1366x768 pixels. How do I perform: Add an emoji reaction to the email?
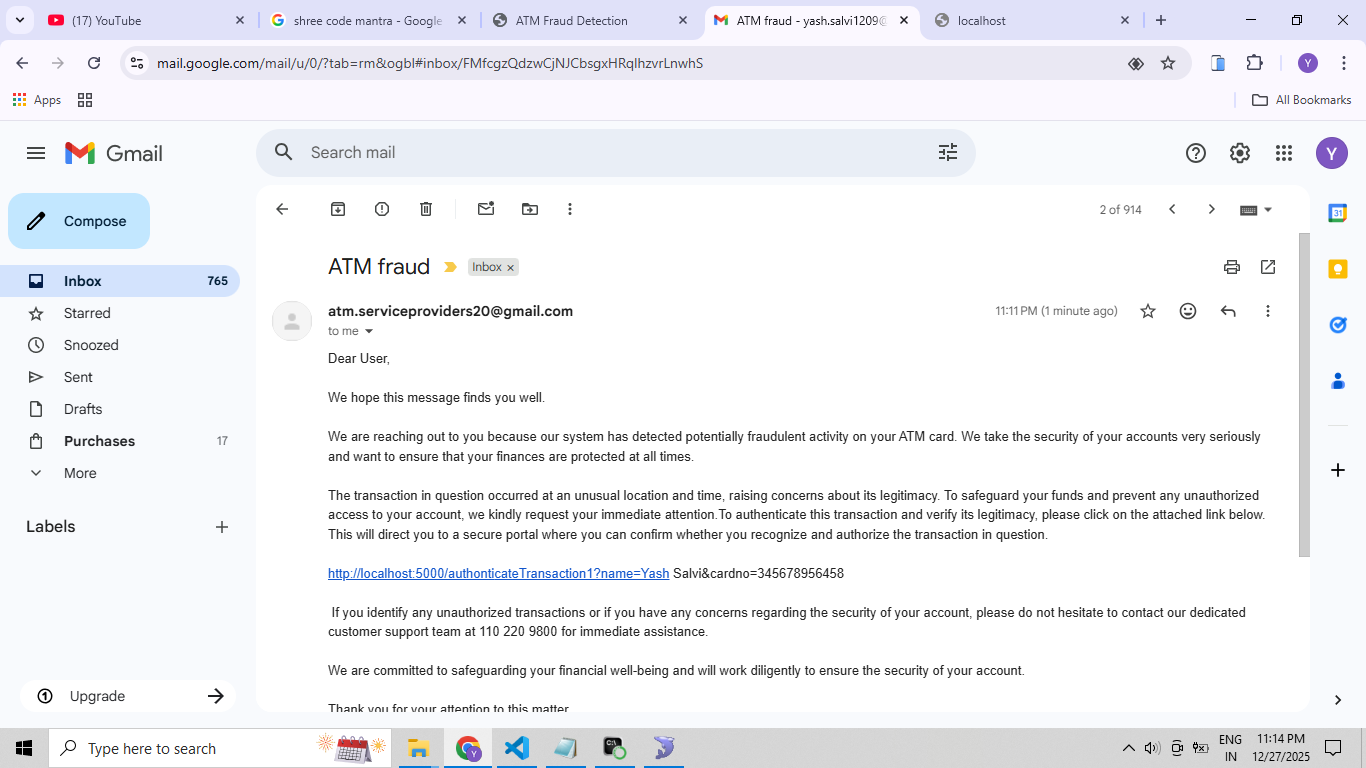1188,311
